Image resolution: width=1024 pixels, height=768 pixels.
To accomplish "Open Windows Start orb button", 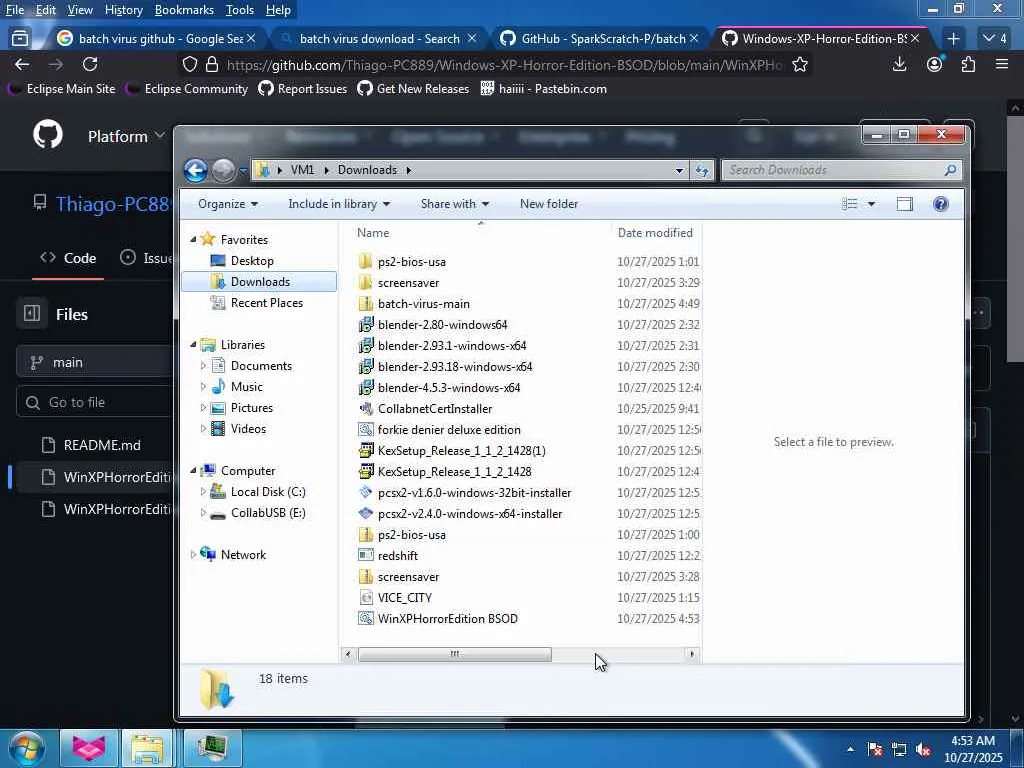I will point(27,748).
